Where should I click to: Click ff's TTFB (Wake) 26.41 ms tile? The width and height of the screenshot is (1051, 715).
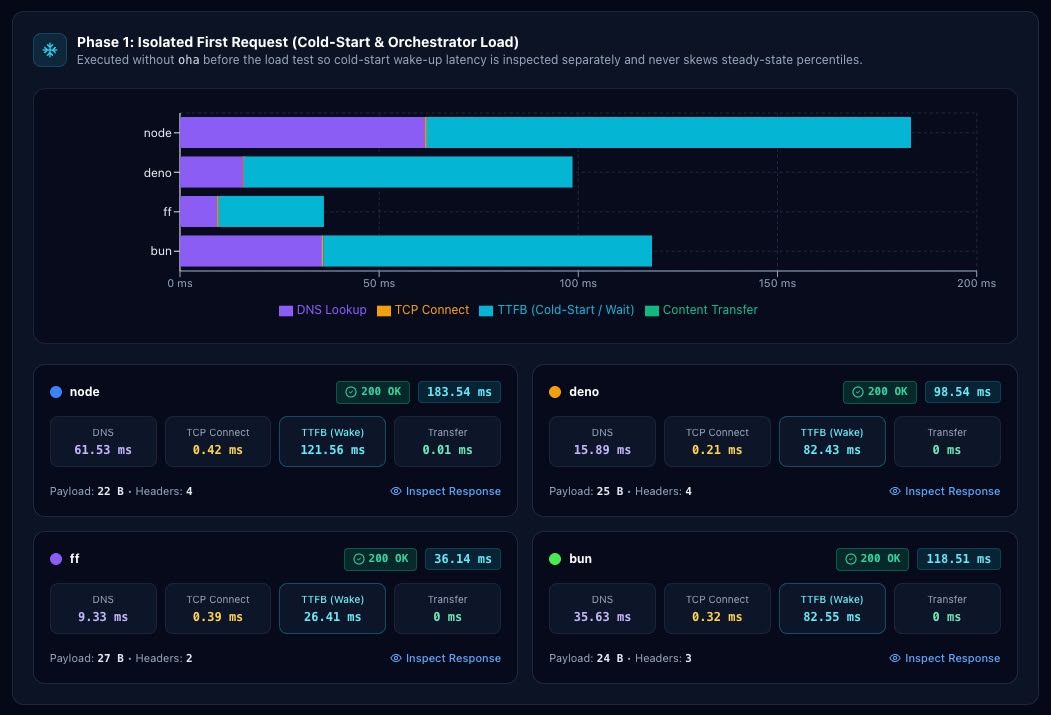[x=332, y=608]
